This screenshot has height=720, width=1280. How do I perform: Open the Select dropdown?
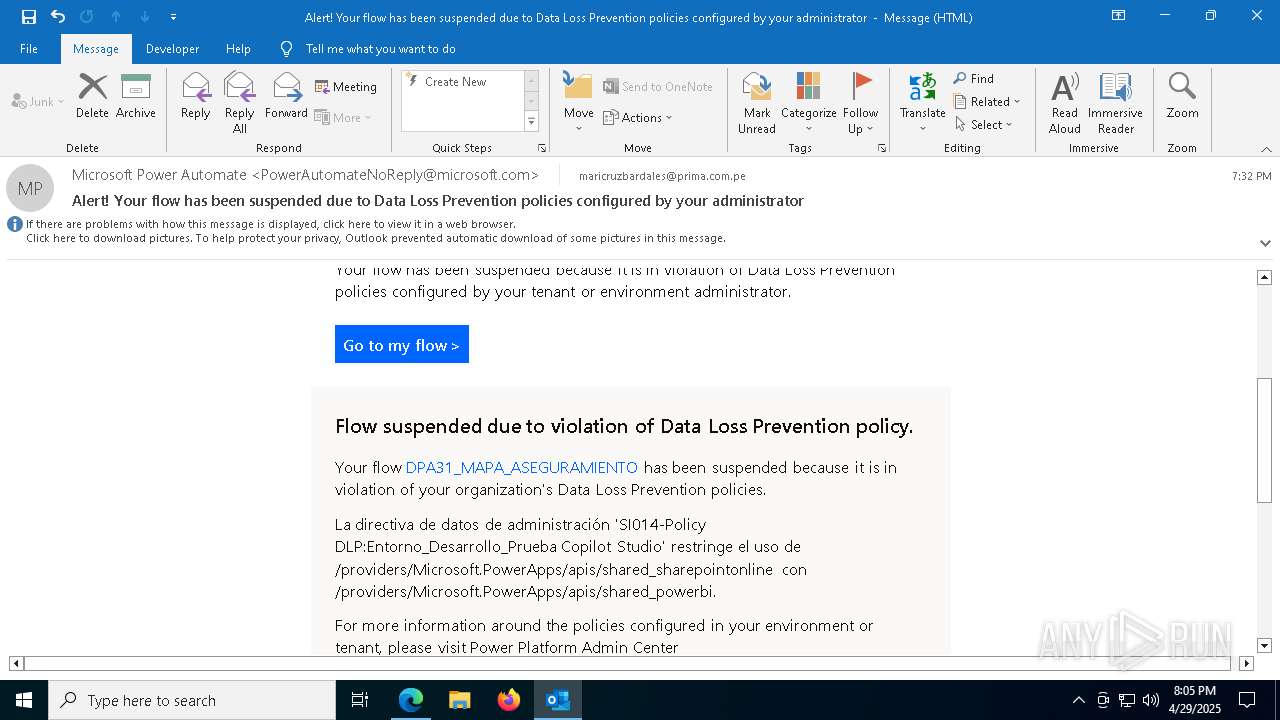click(984, 125)
